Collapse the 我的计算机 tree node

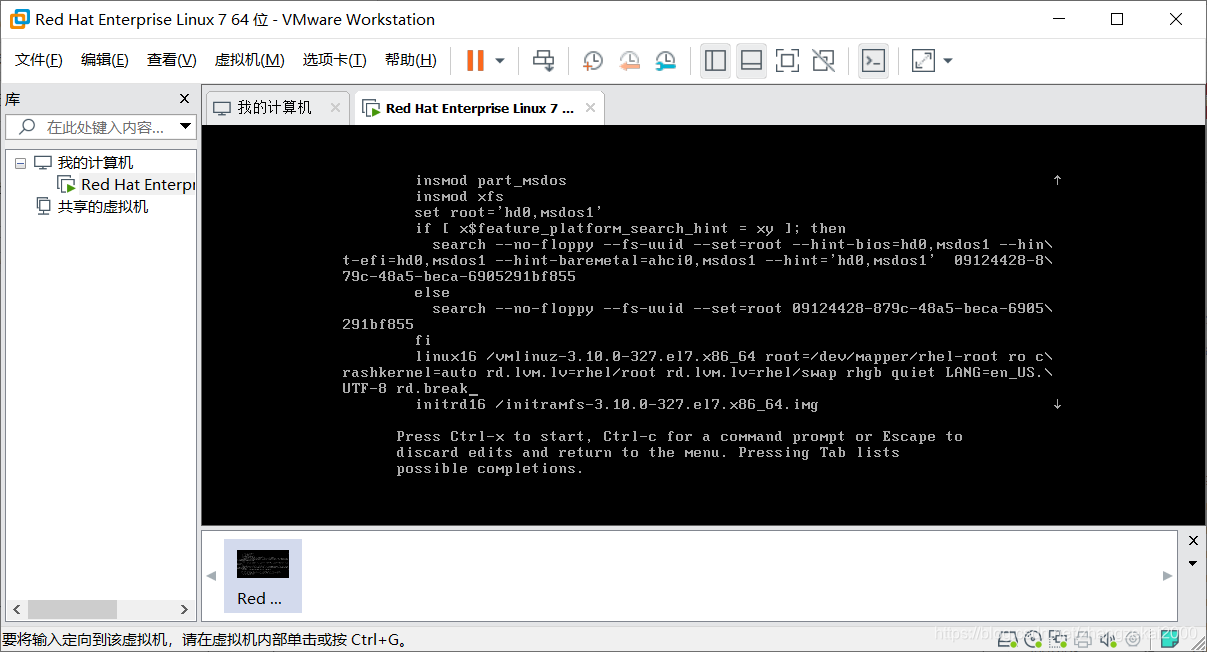click(x=20, y=163)
